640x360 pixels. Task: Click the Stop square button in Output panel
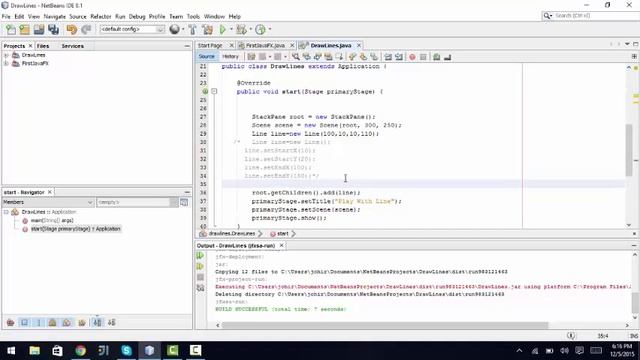tap(200, 277)
